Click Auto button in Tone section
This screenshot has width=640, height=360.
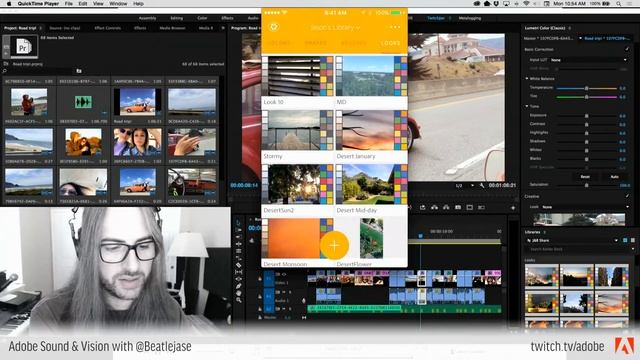click(615, 177)
